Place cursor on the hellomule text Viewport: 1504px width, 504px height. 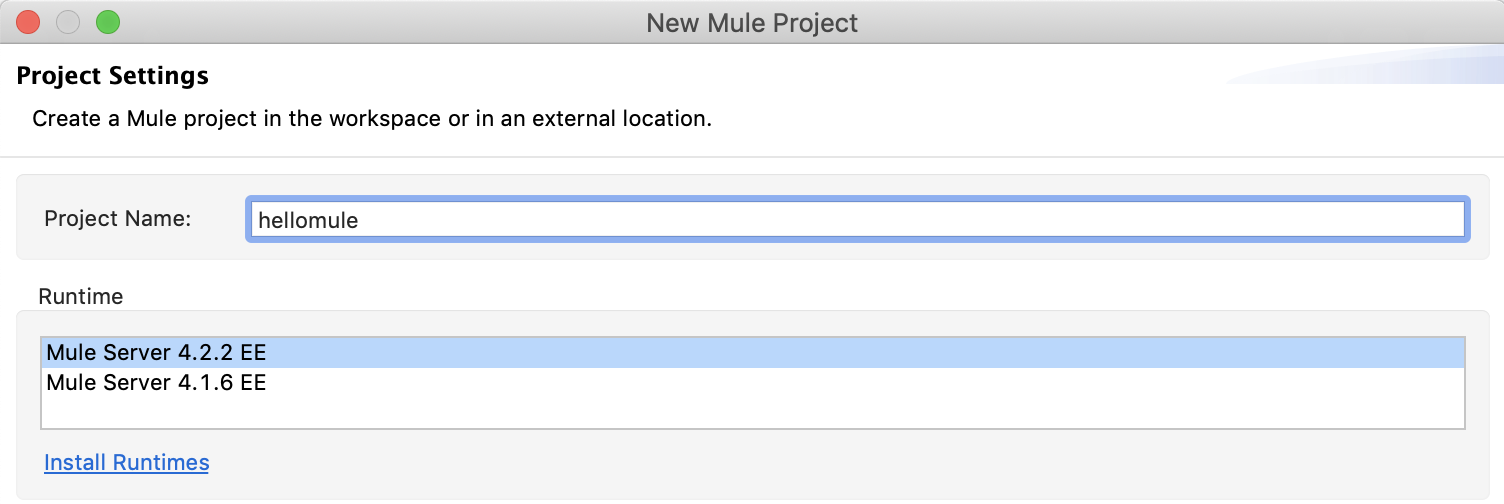(308, 220)
